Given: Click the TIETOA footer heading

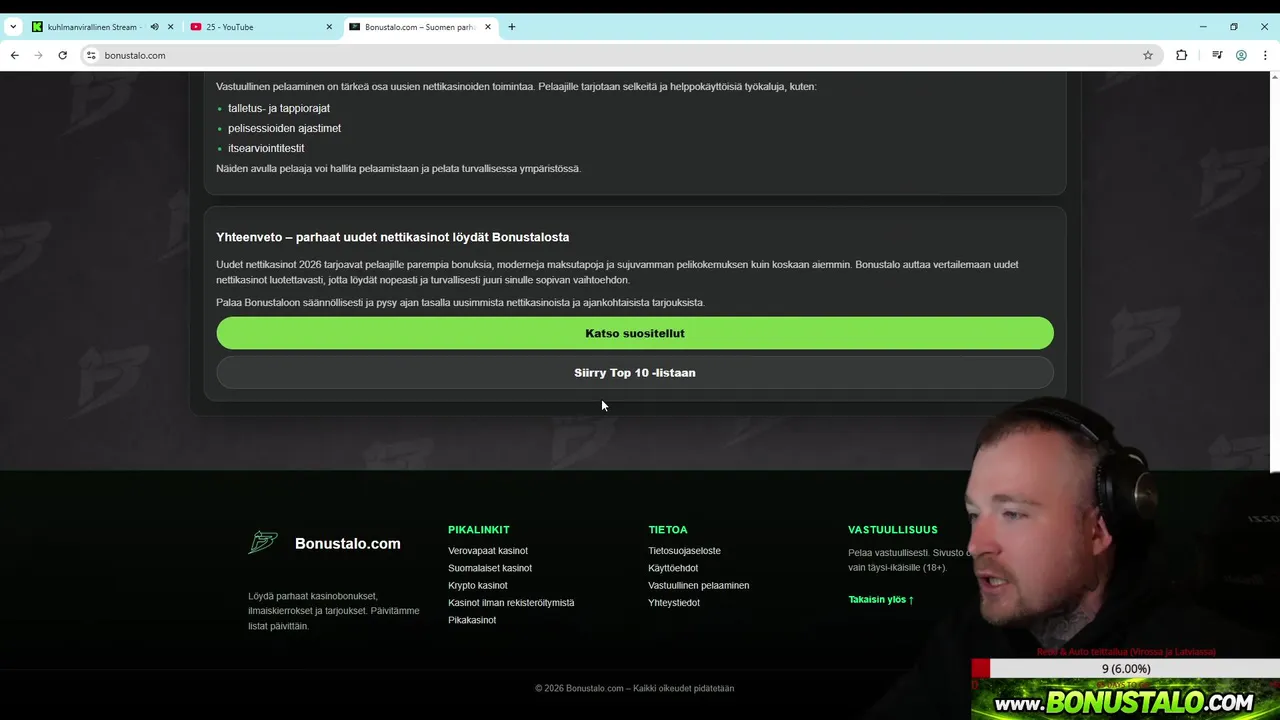Looking at the screenshot, I should tap(668, 530).
